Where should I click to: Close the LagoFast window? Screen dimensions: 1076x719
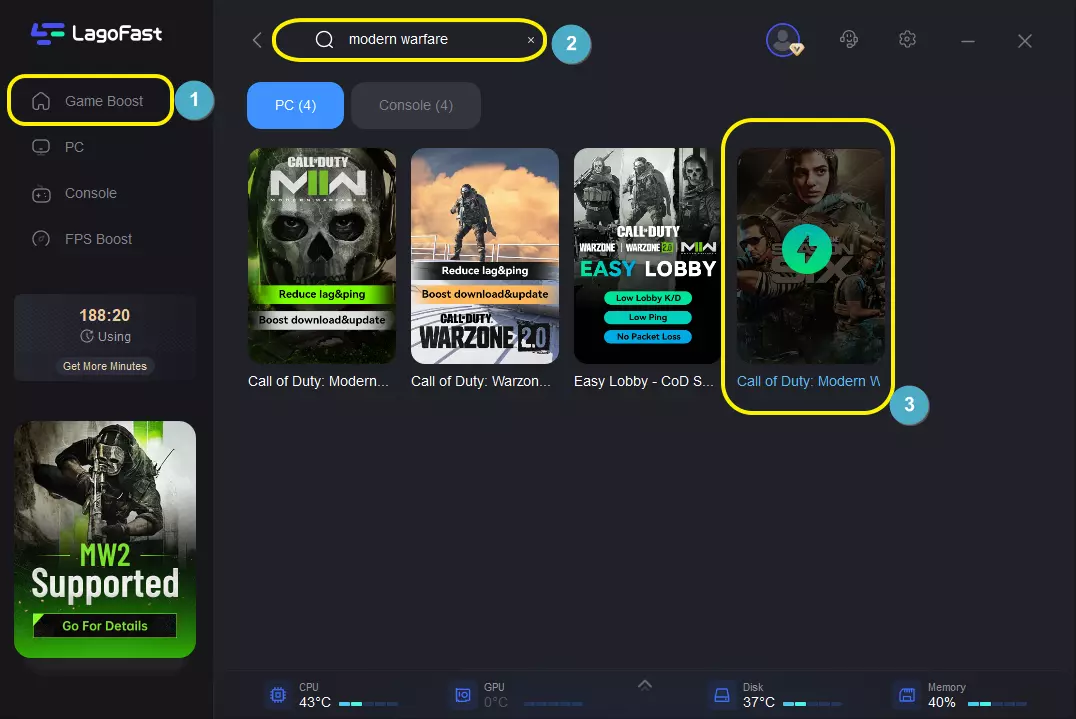click(1025, 41)
